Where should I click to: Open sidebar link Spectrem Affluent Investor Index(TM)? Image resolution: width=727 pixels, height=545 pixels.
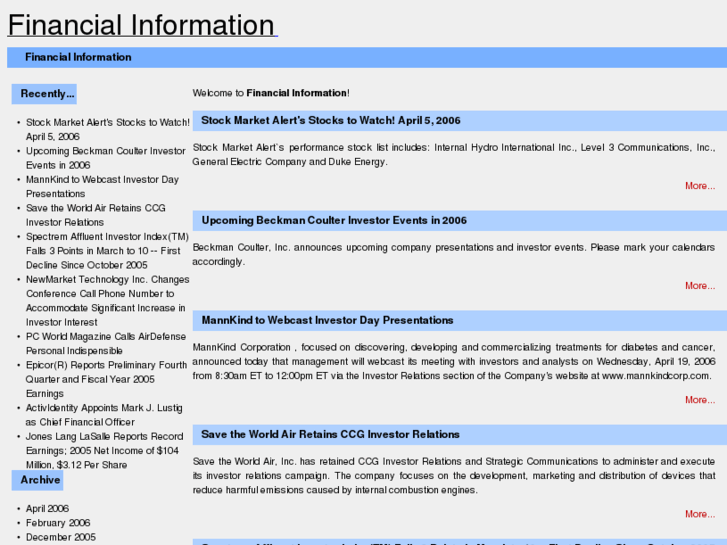click(x=107, y=251)
